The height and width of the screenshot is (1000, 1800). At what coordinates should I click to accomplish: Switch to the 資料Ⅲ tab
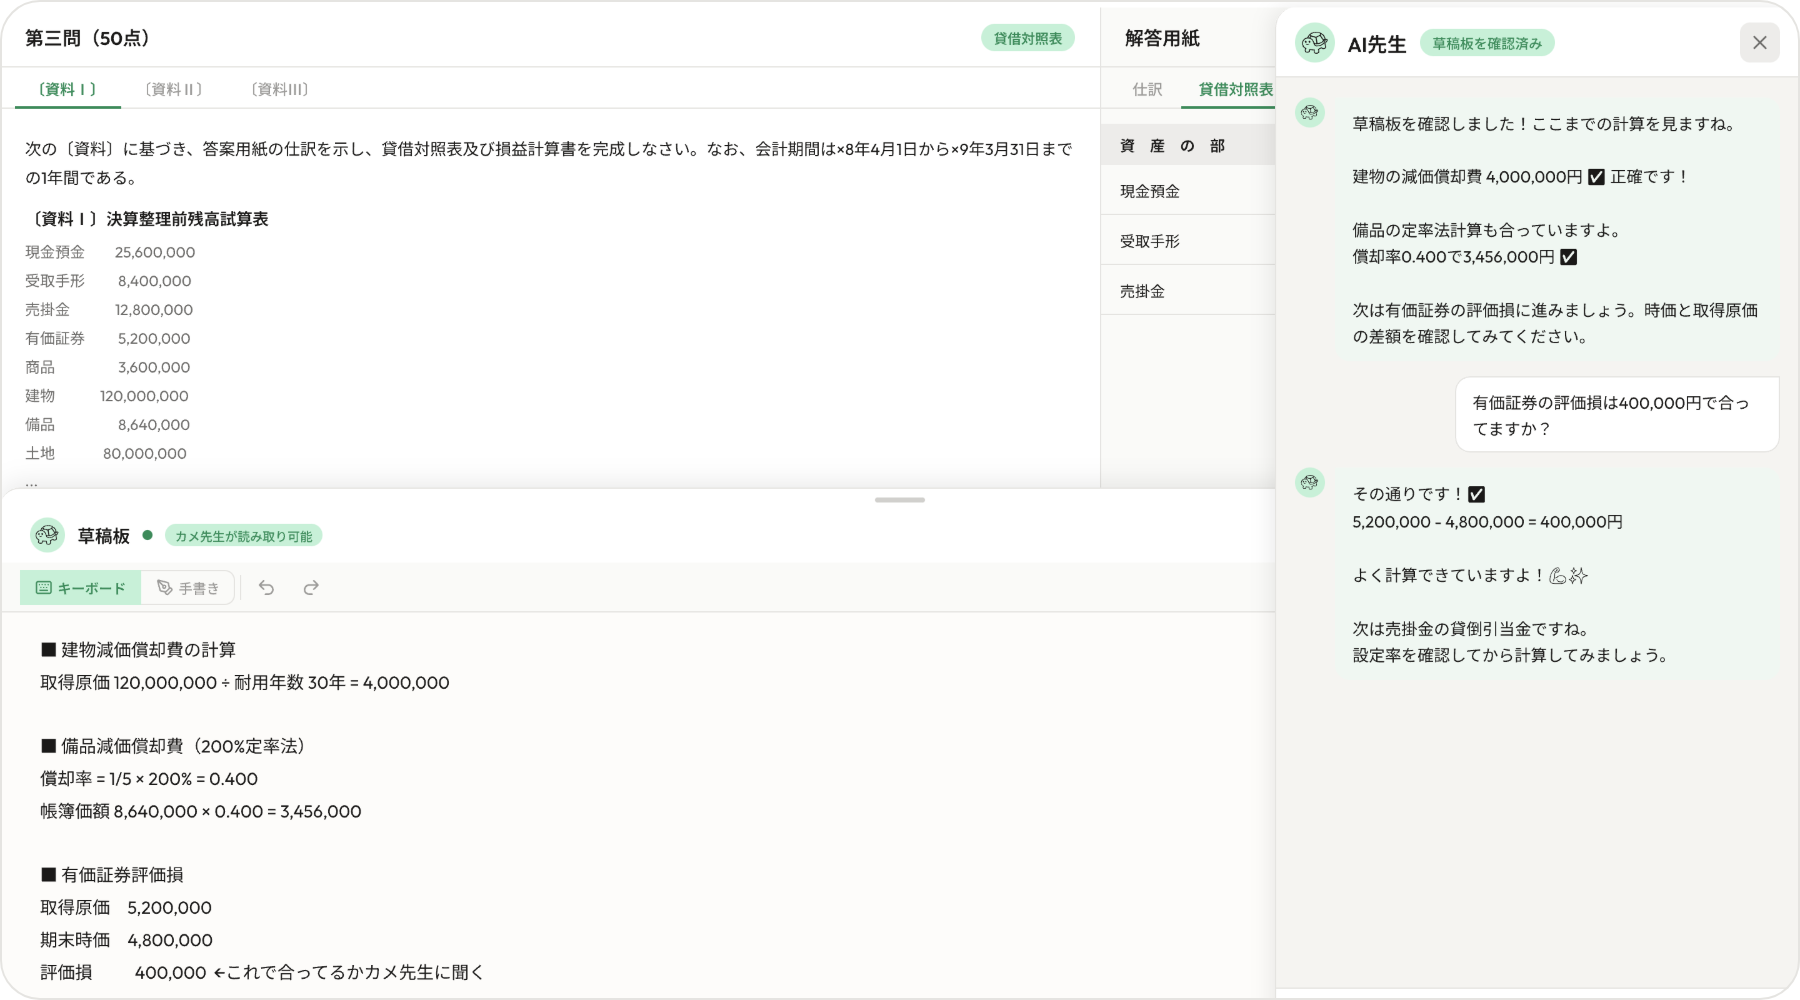point(281,89)
